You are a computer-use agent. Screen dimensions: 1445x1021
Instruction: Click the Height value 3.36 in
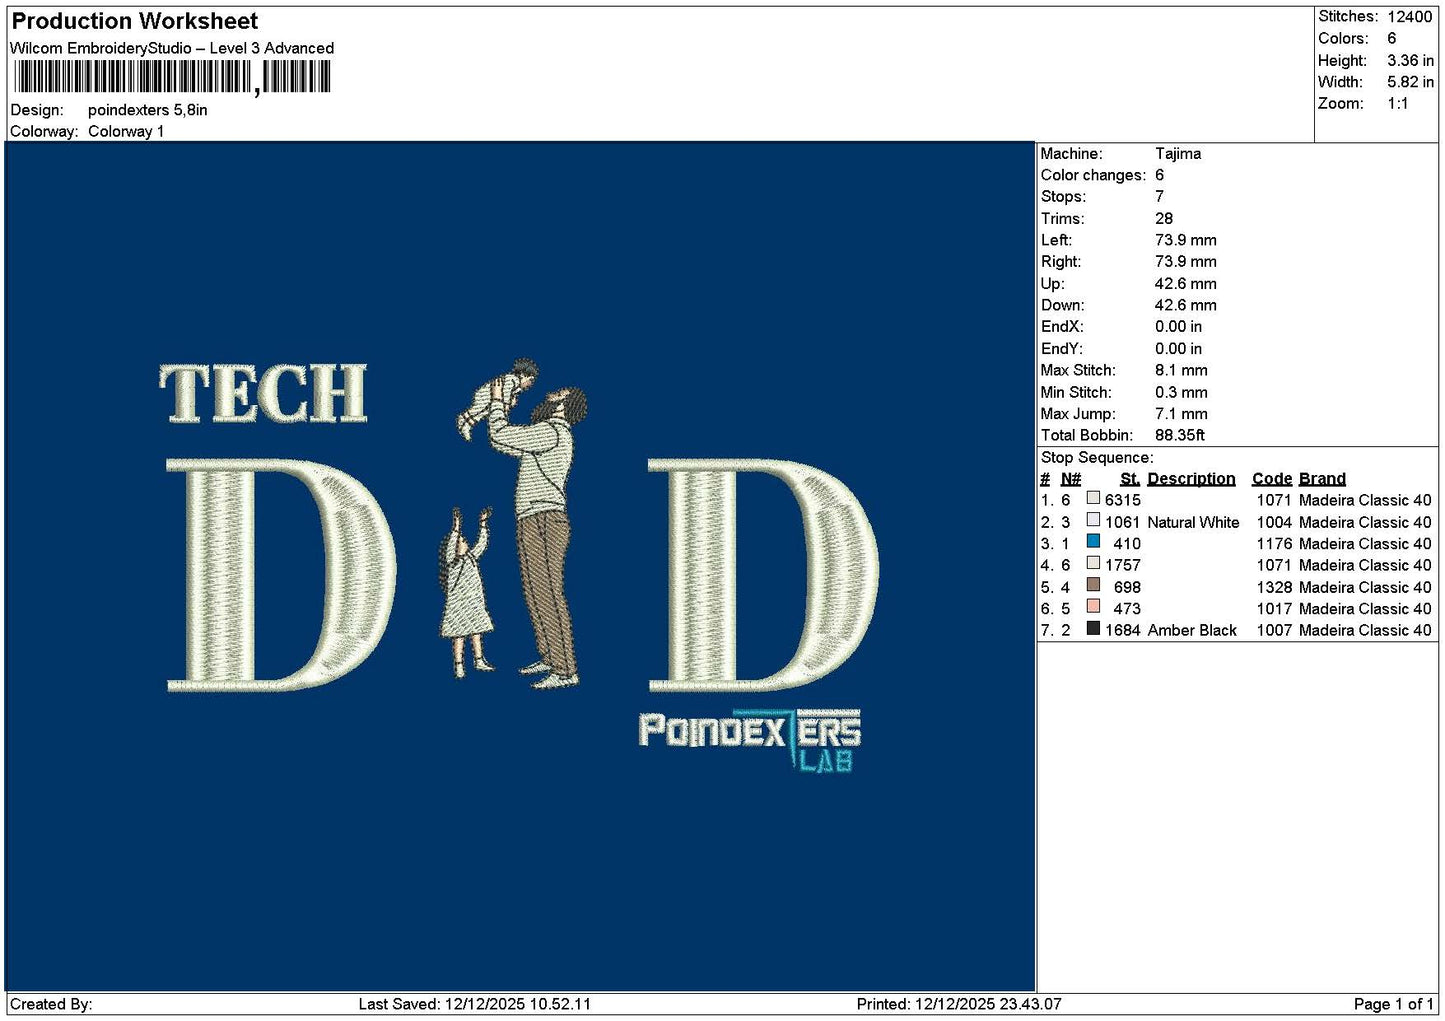(x=1410, y=60)
